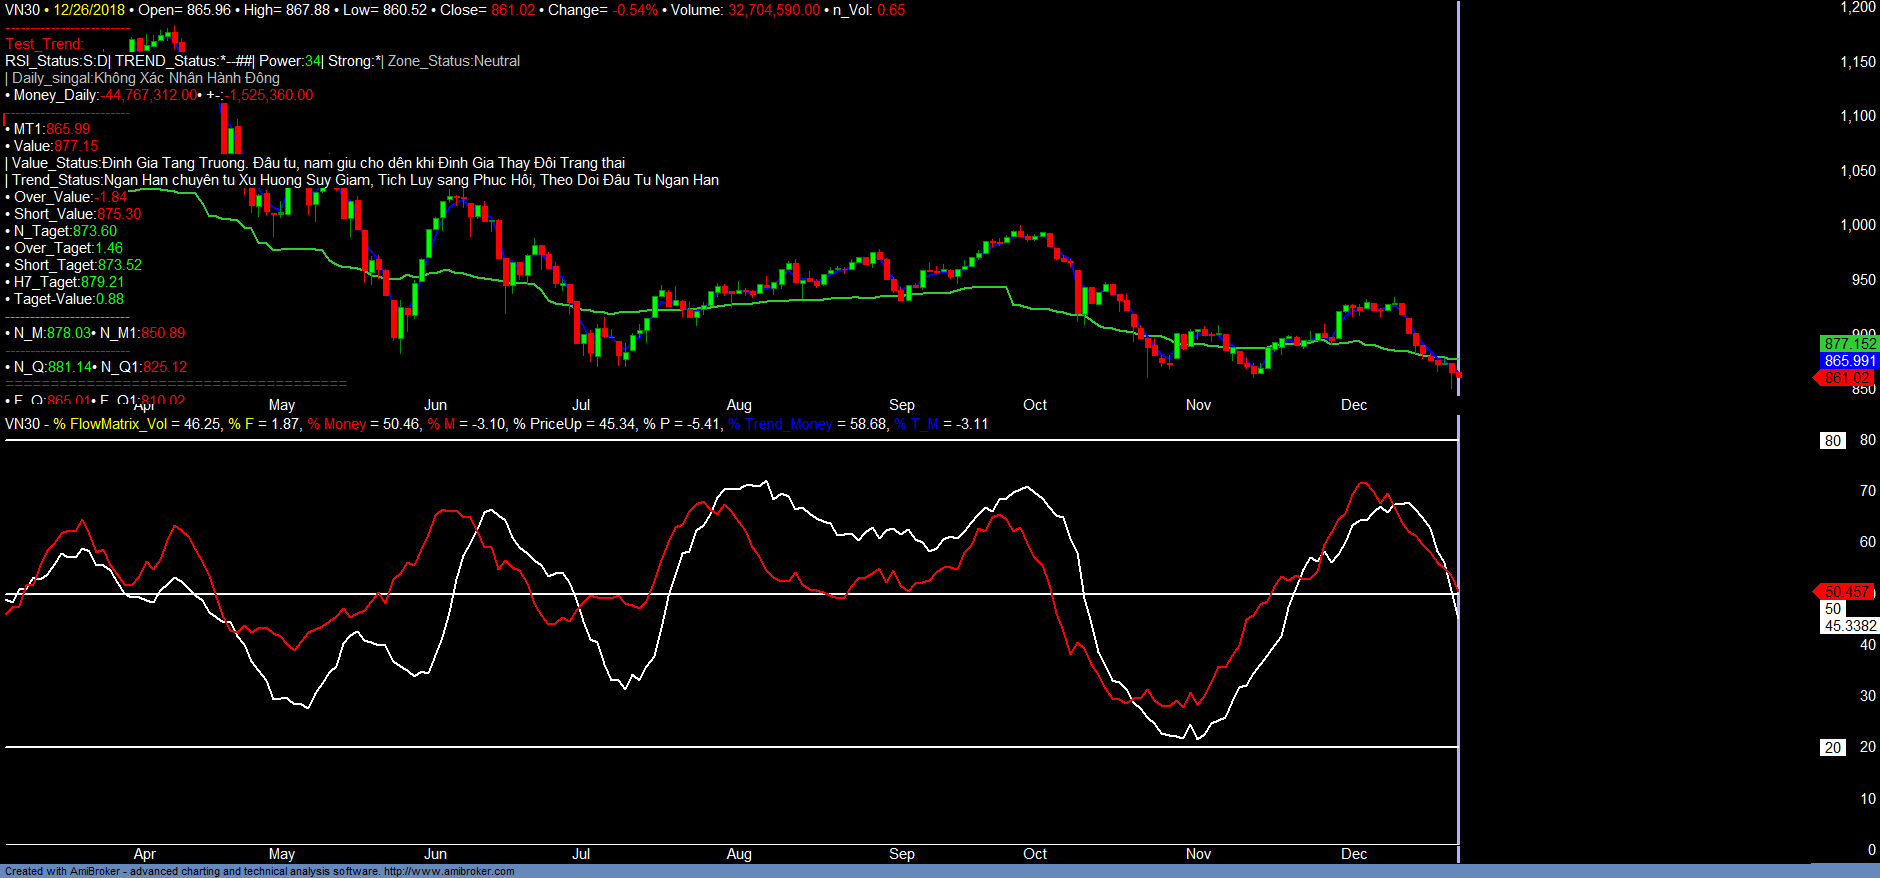Open the www.amibroker.com link in footer
1880x878 pixels.
coord(449,871)
